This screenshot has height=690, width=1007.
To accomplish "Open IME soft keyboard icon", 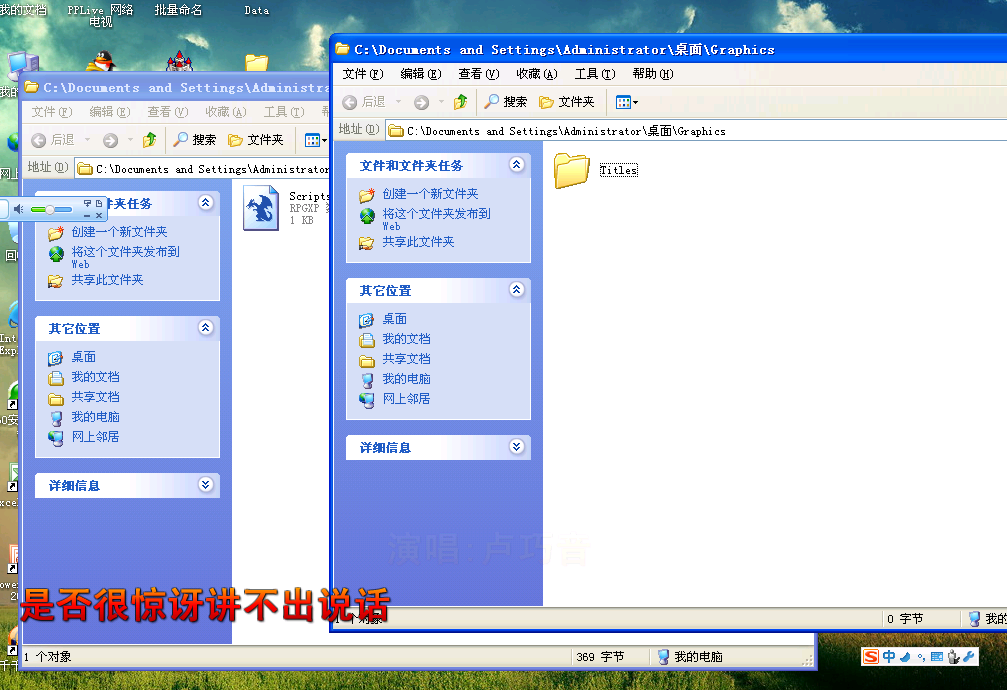I will tap(937, 657).
